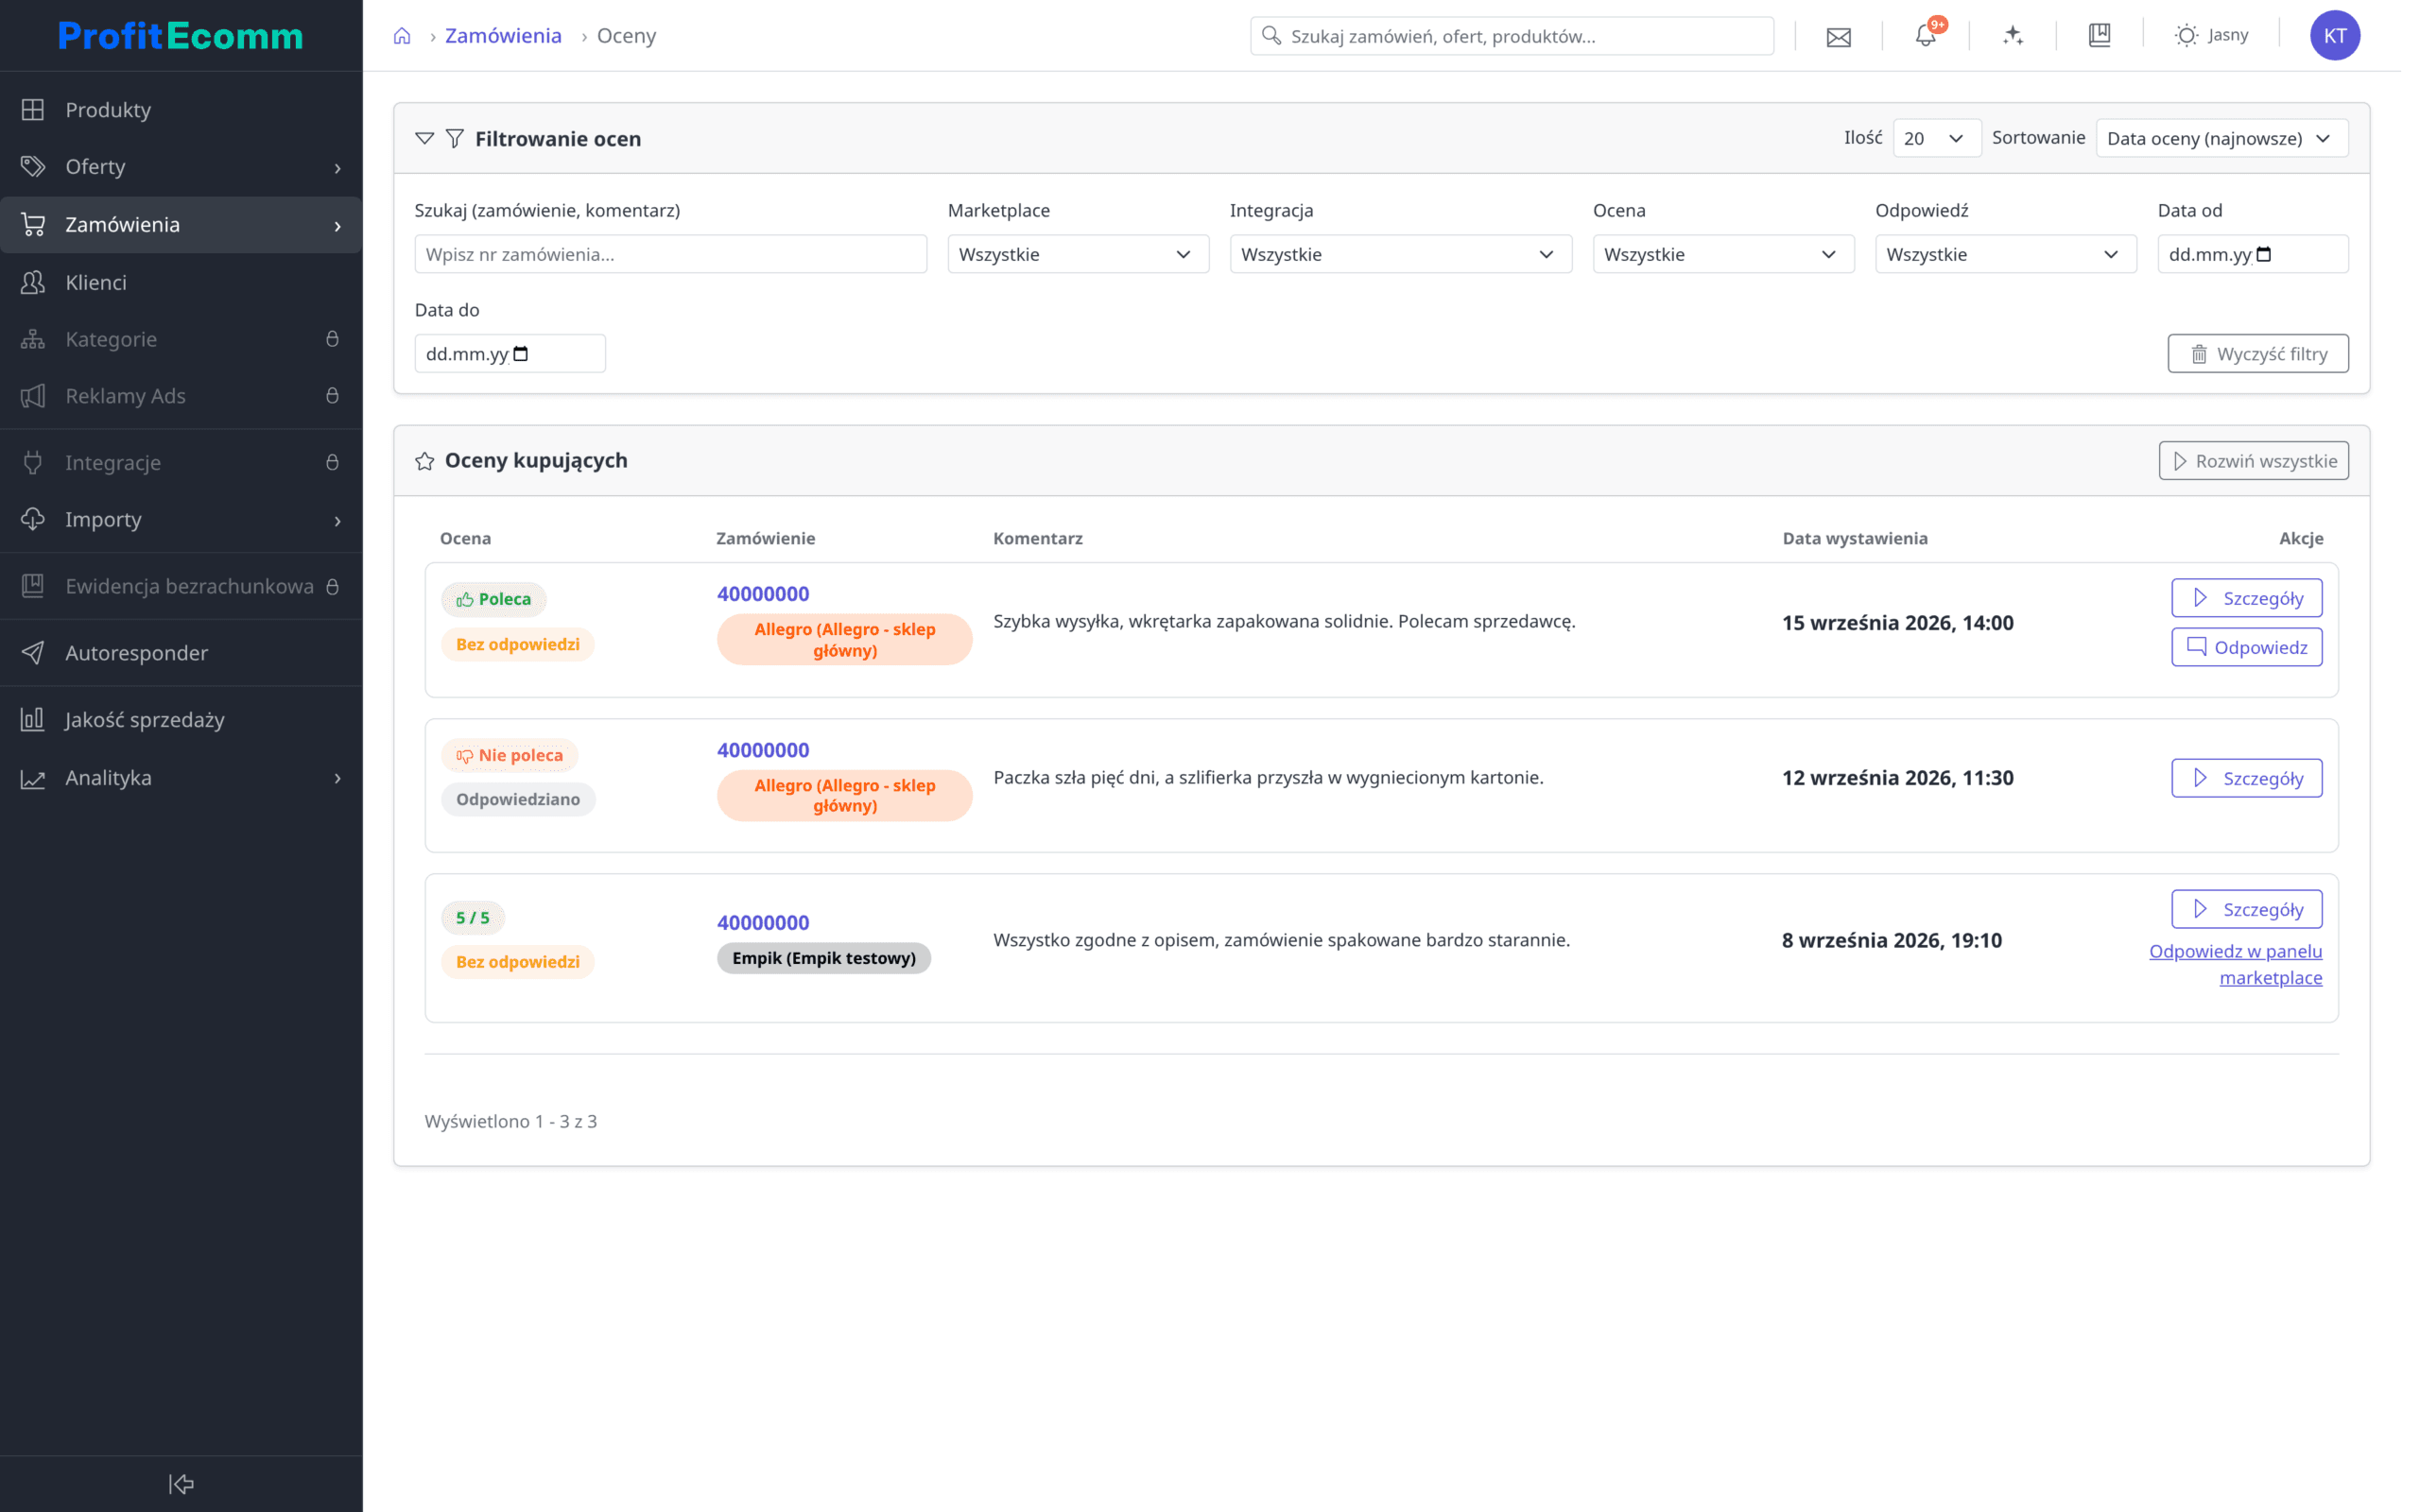Open order 40000000 of Empik review
Viewport: 2420px width, 1512px height.
[x=763, y=922]
